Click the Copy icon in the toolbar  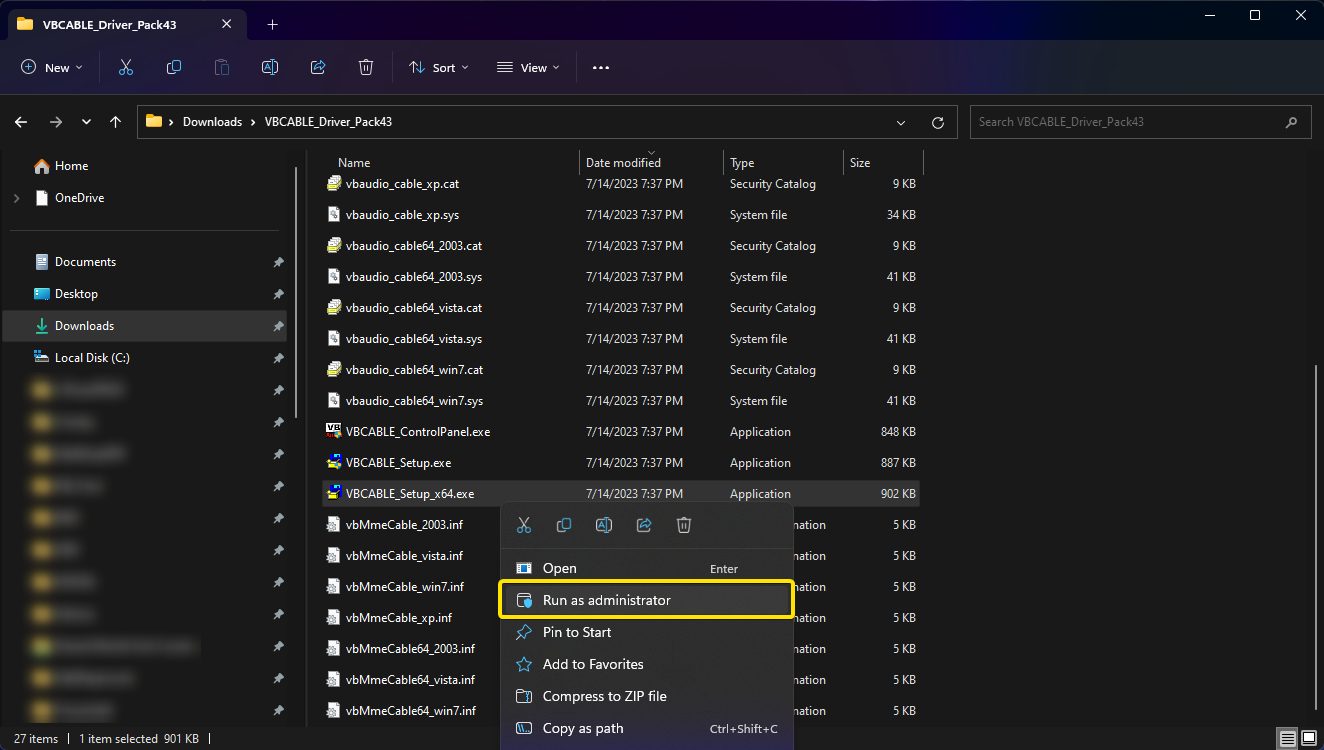pos(174,67)
